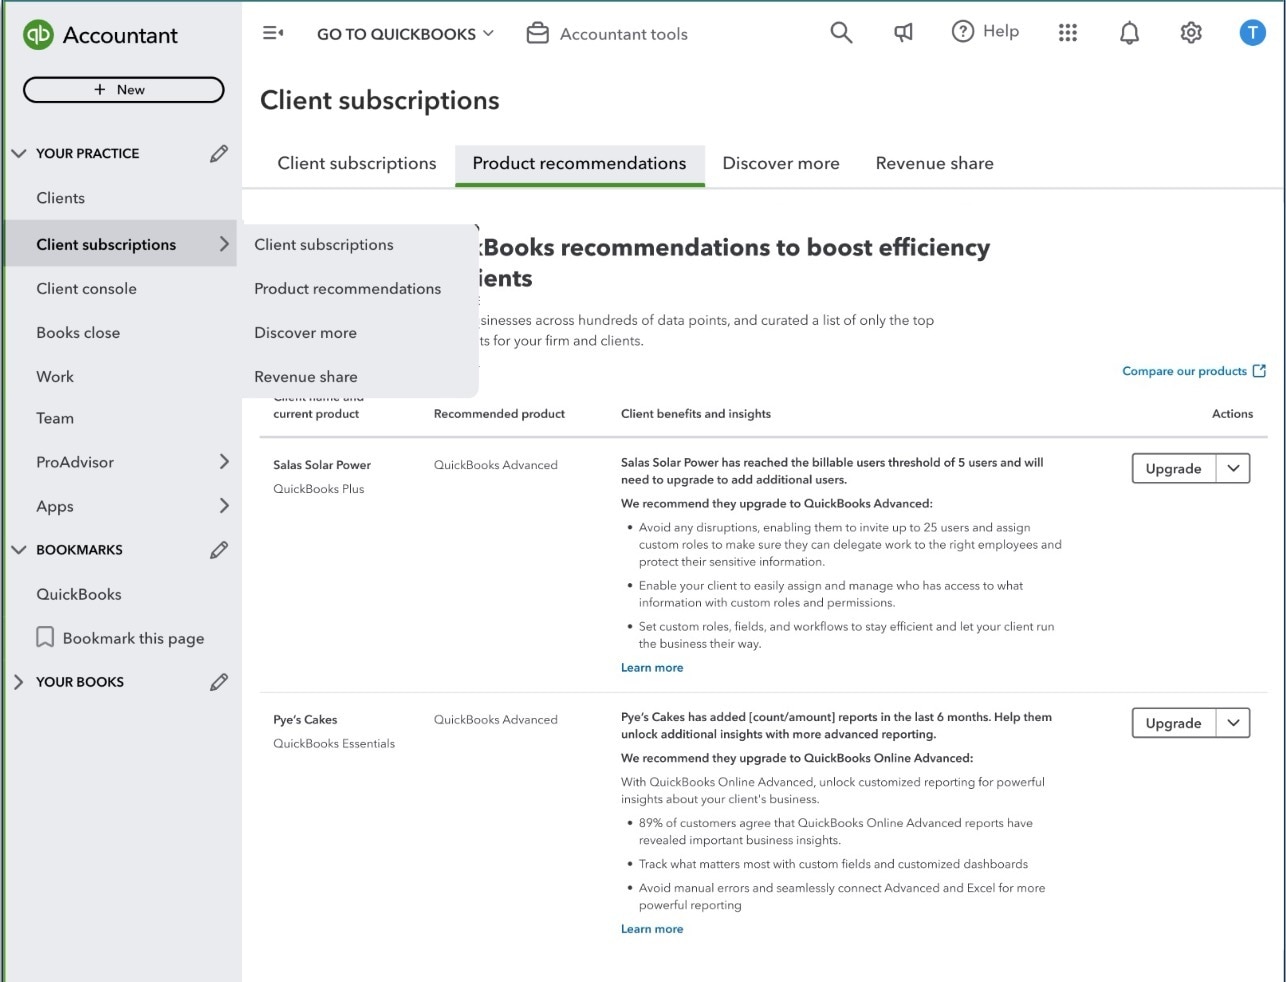Click the New button

point(123,90)
